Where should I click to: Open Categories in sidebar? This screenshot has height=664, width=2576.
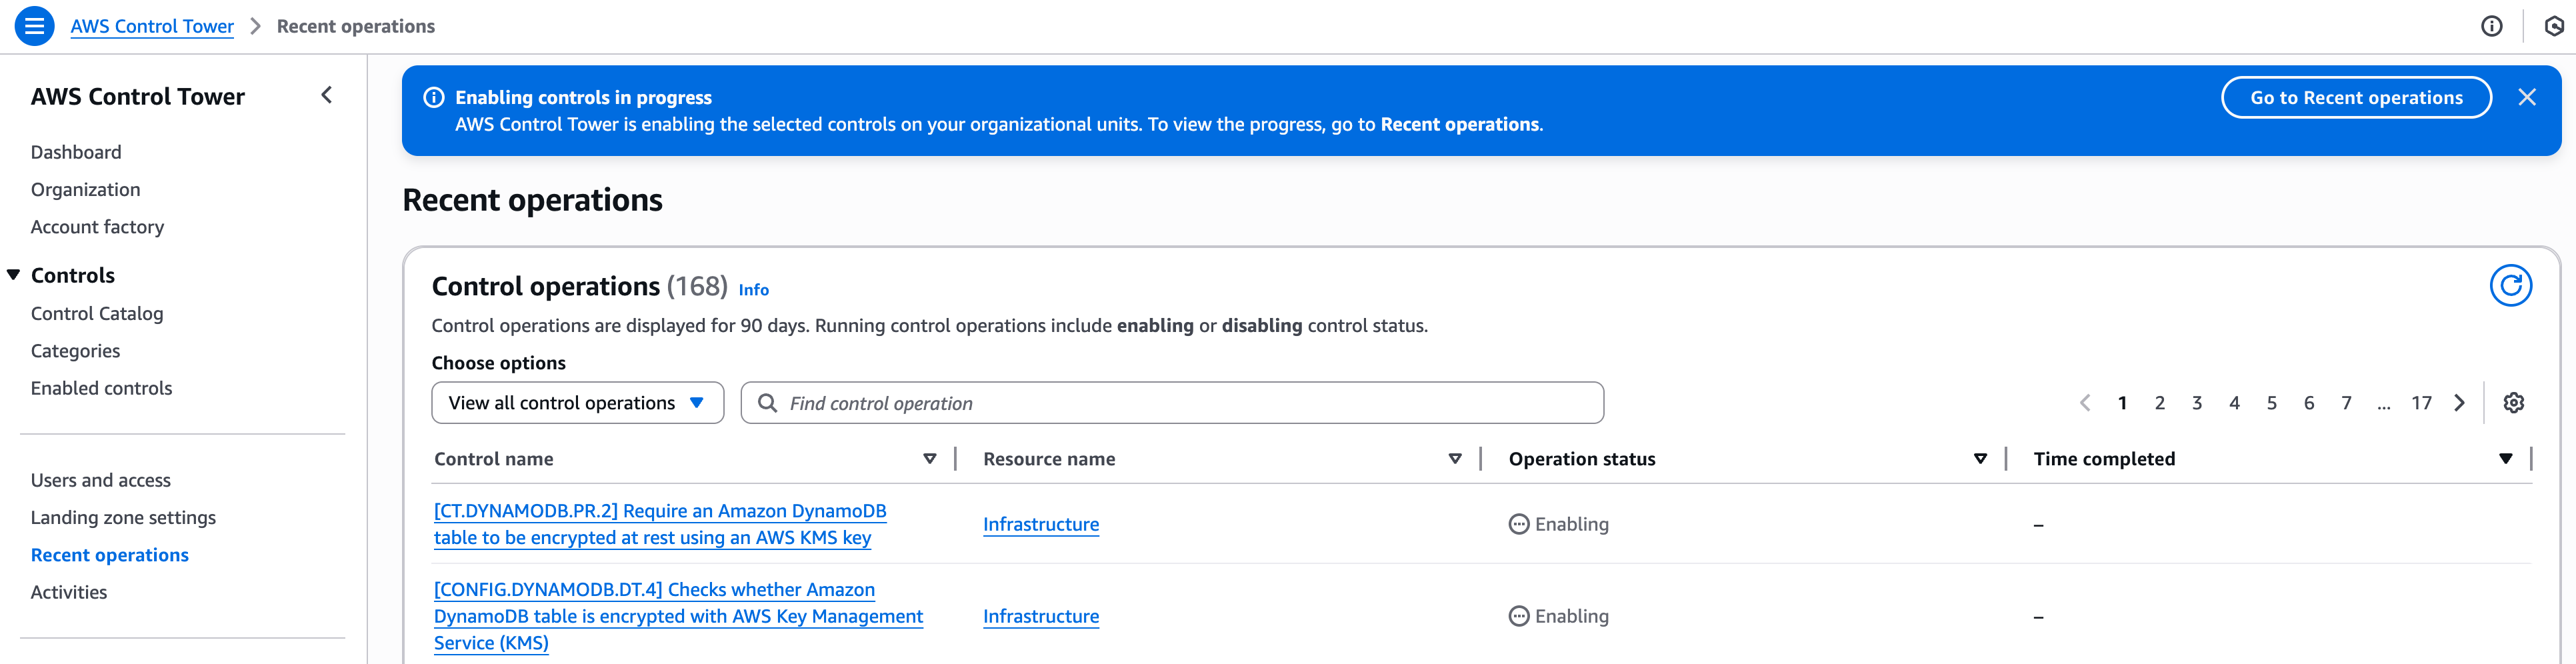[75, 351]
